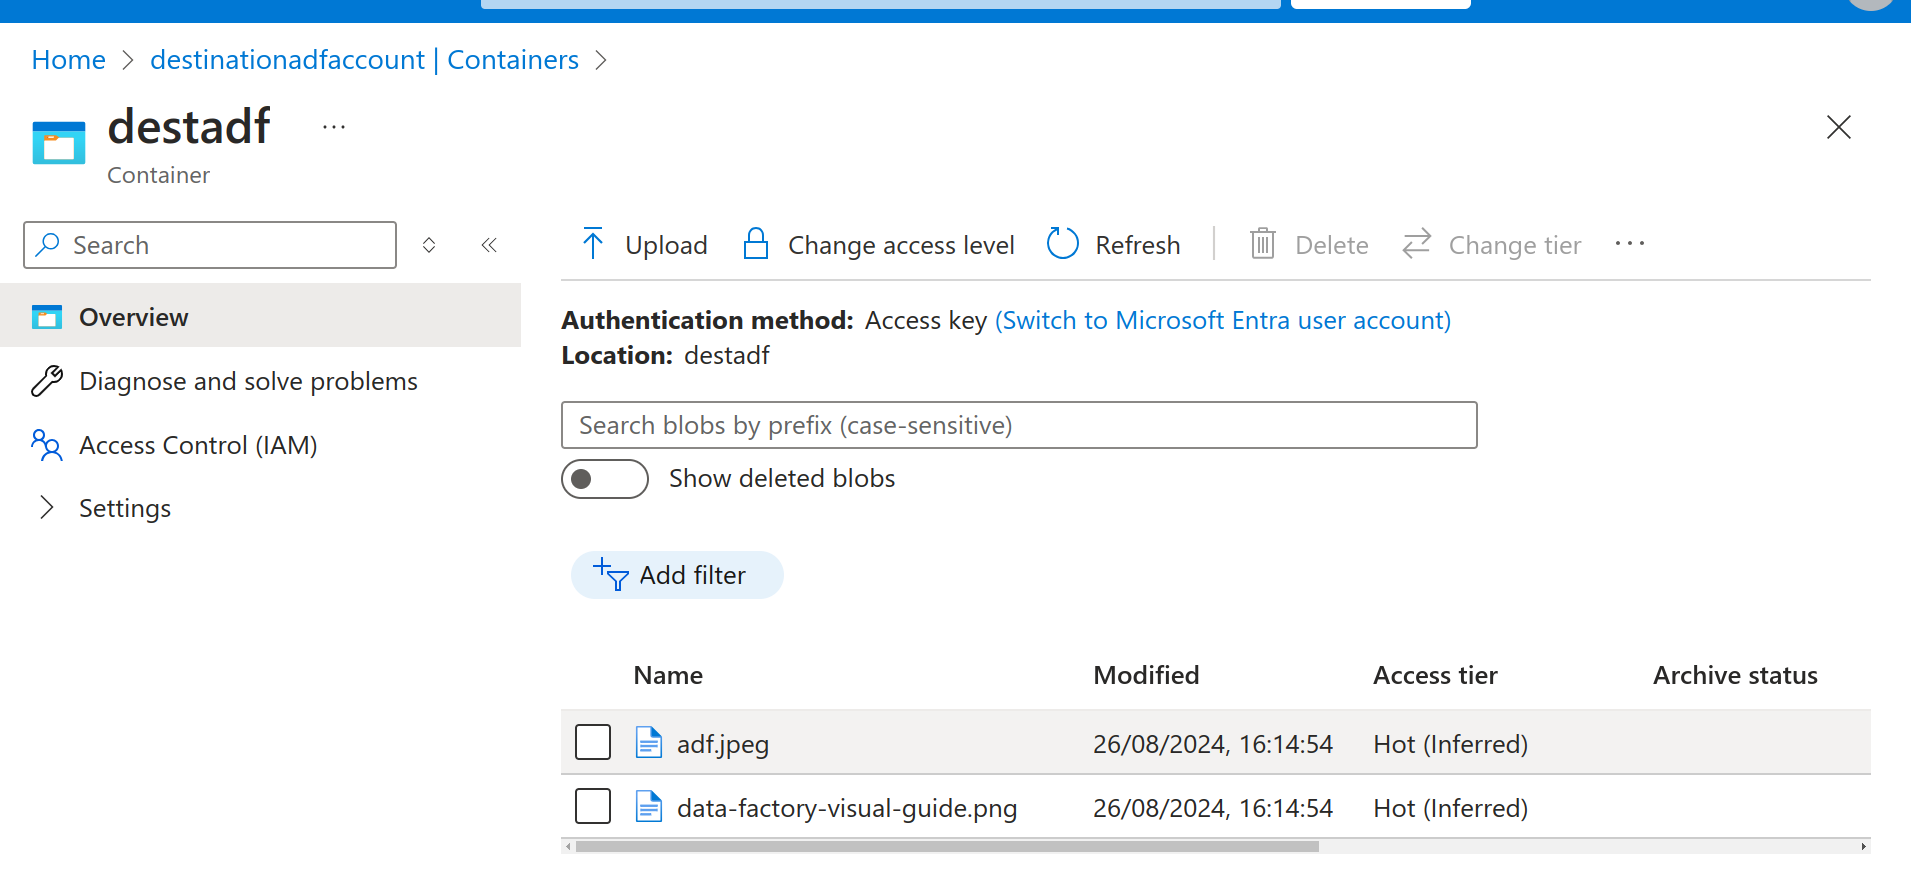This screenshot has width=1911, height=876.
Task: Go to Home breadcrumb
Action: tap(69, 60)
